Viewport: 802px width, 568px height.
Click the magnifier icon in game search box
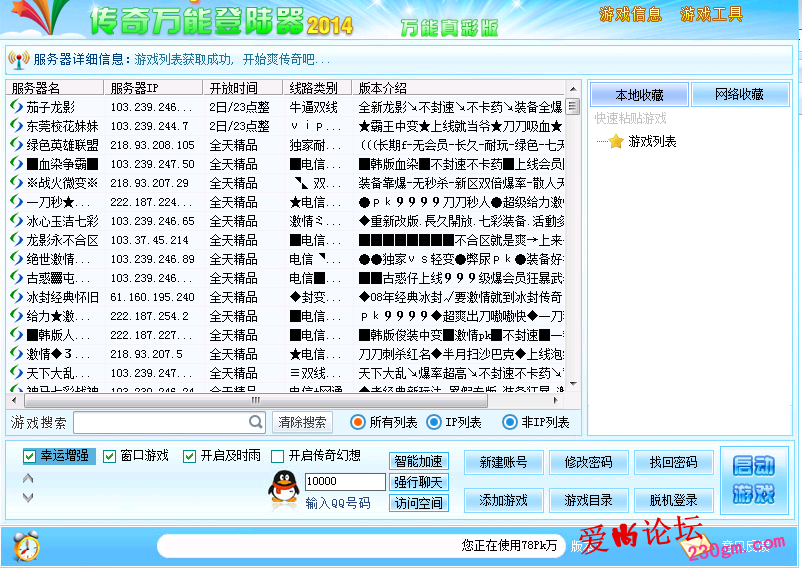[256, 422]
